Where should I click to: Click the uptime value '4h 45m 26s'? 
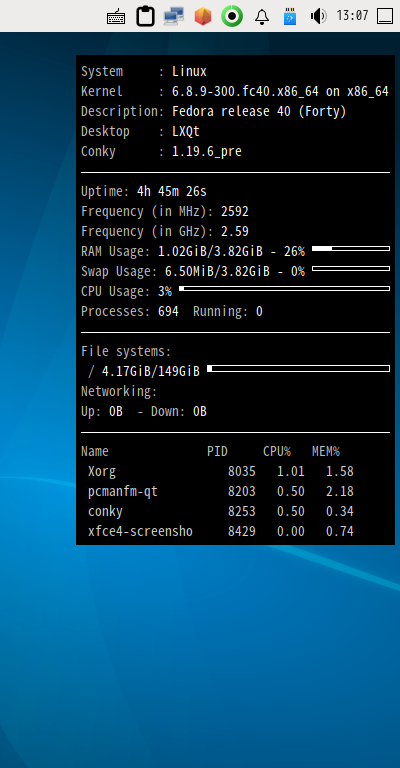click(x=172, y=192)
